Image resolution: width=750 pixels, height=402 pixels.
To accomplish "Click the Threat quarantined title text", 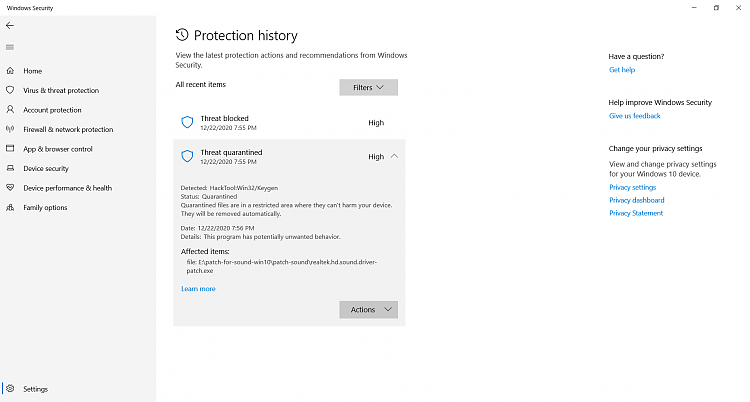I will 231,152.
